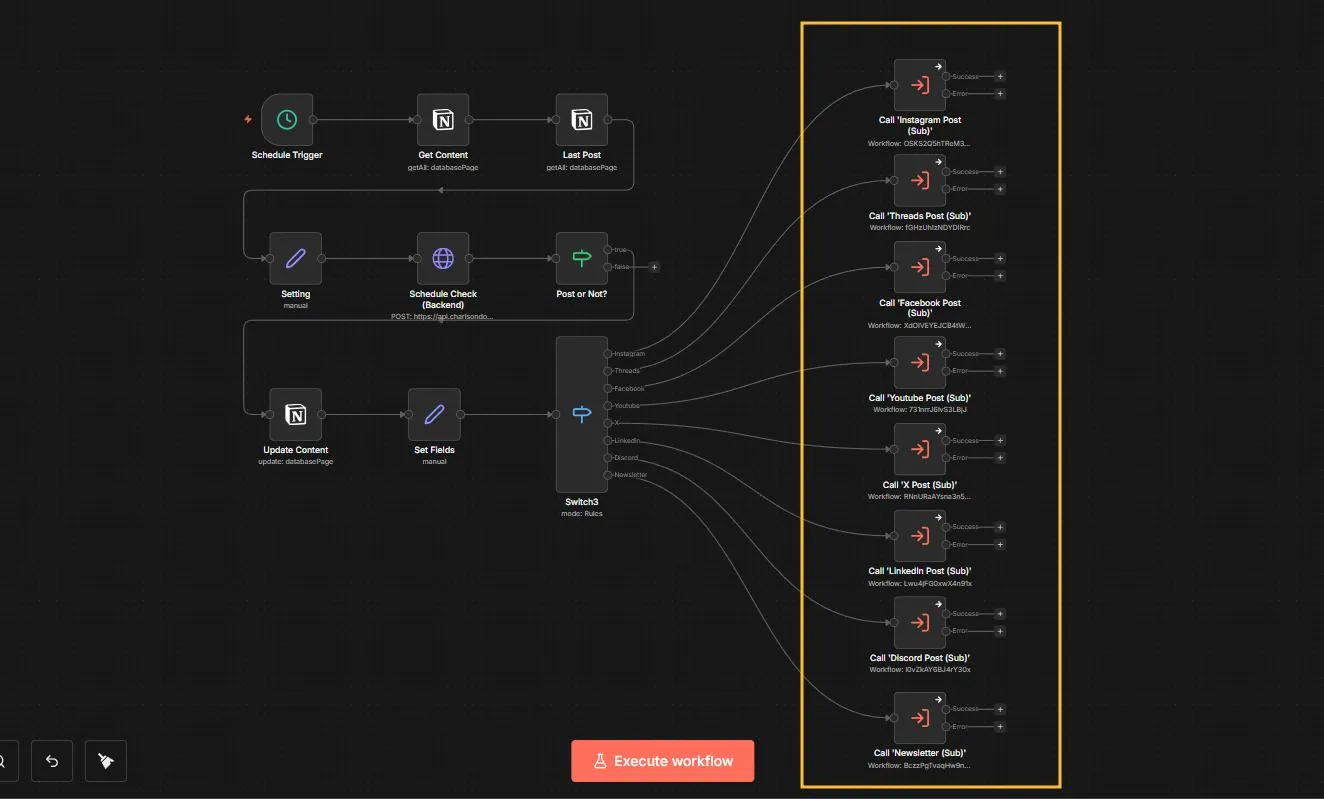Open the blue Switch3 node
The width and height of the screenshot is (1324, 799).
581,414
